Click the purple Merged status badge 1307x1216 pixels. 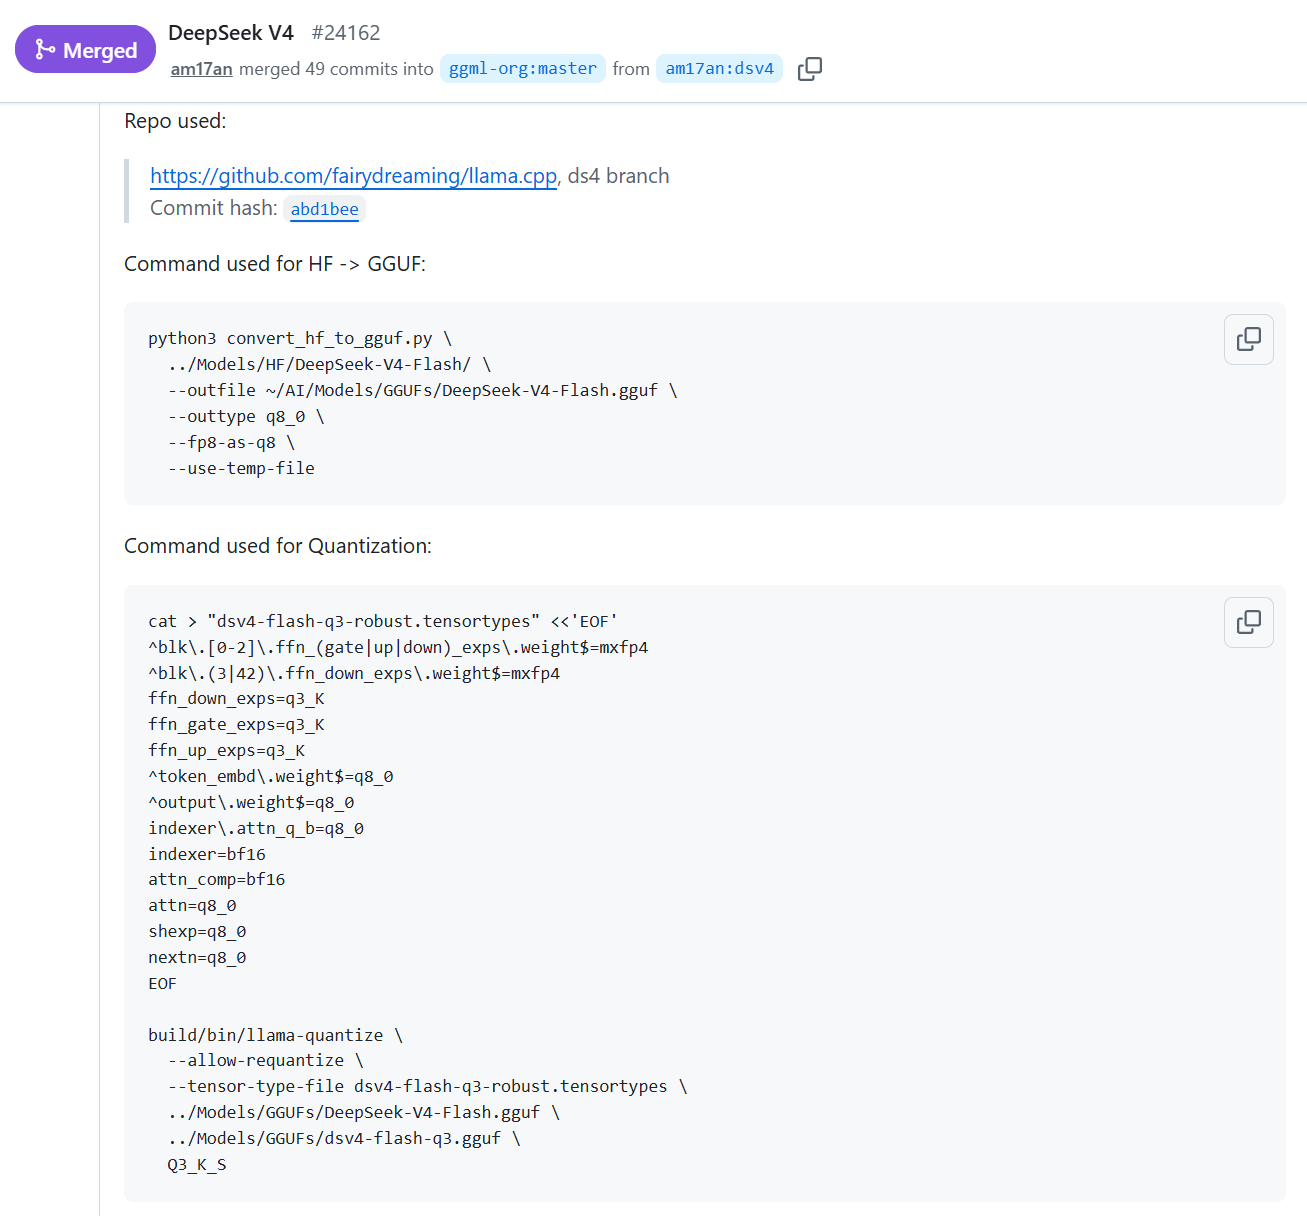(86, 49)
